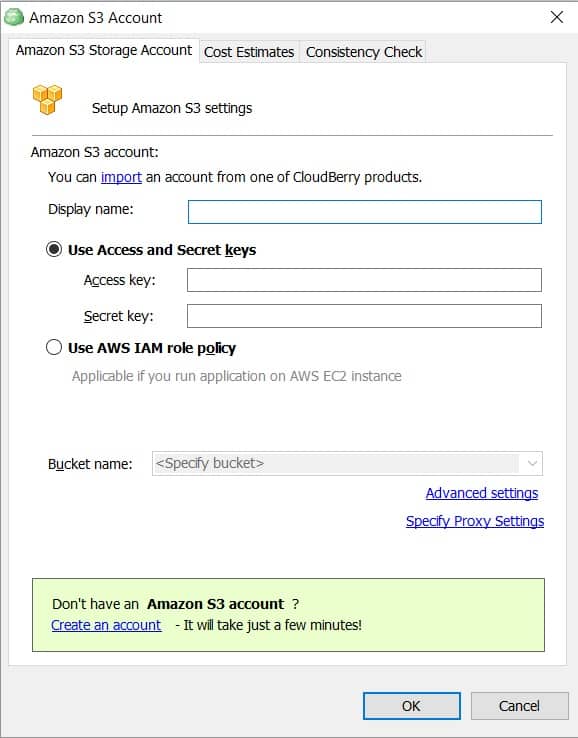
Task: Click the Cancel button
Action: tap(519, 706)
